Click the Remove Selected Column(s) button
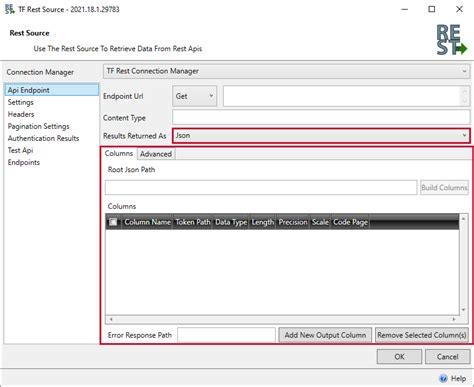The height and width of the screenshot is (387, 474). tap(422, 335)
